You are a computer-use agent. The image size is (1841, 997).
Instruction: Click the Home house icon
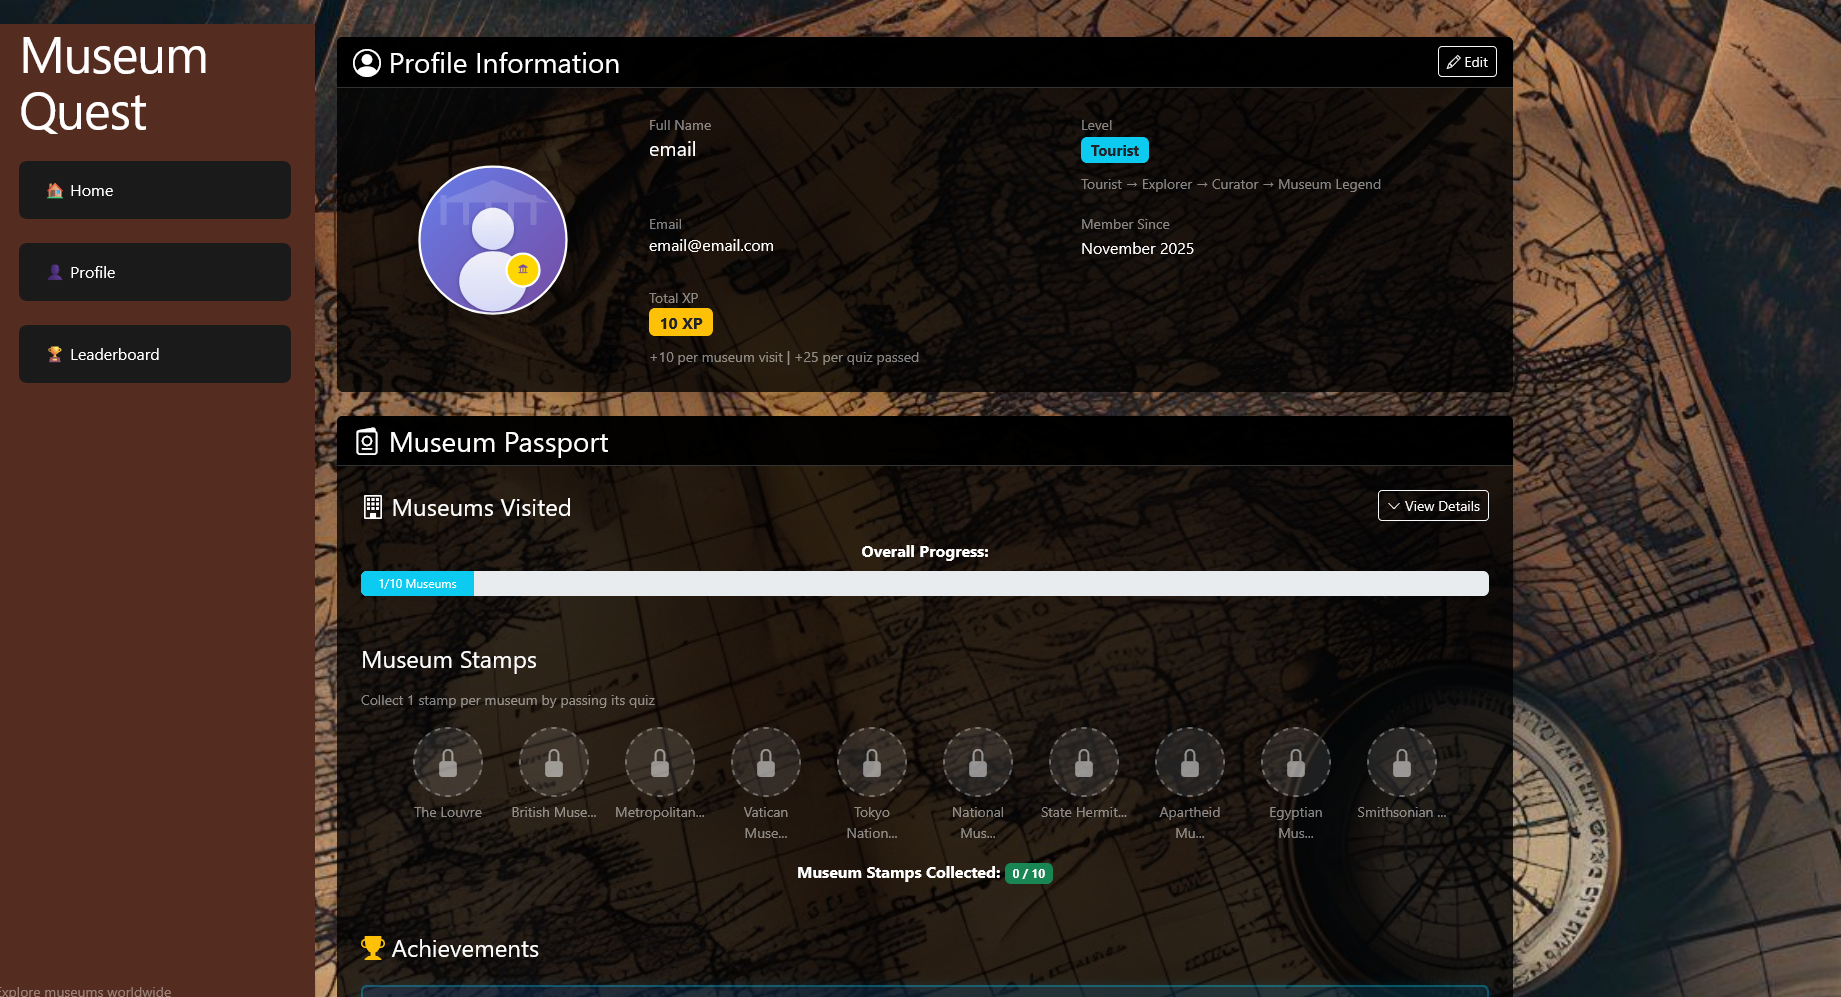click(x=55, y=190)
